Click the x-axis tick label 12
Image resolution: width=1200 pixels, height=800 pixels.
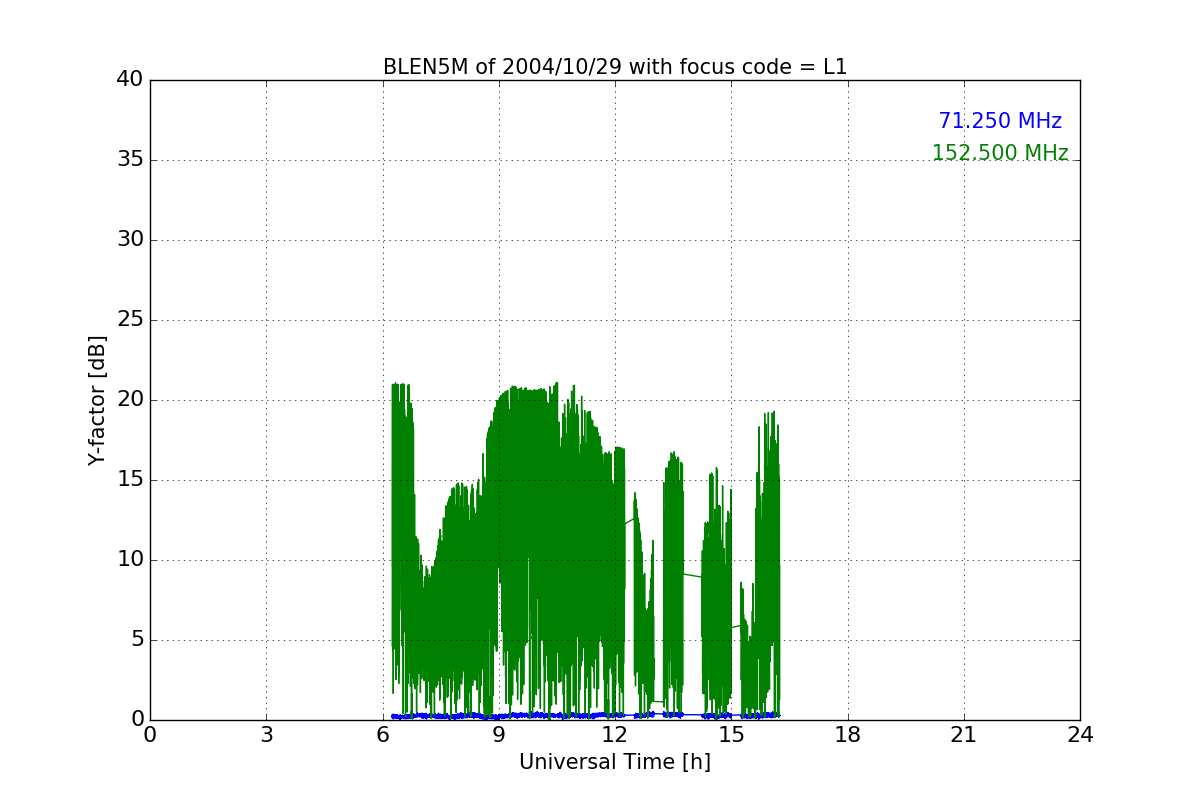tap(615, 735)
